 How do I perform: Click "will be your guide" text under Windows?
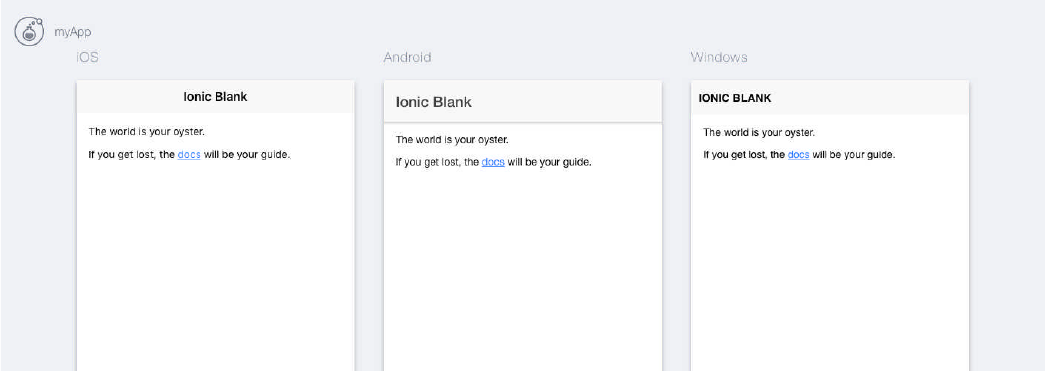coord(853,155)
